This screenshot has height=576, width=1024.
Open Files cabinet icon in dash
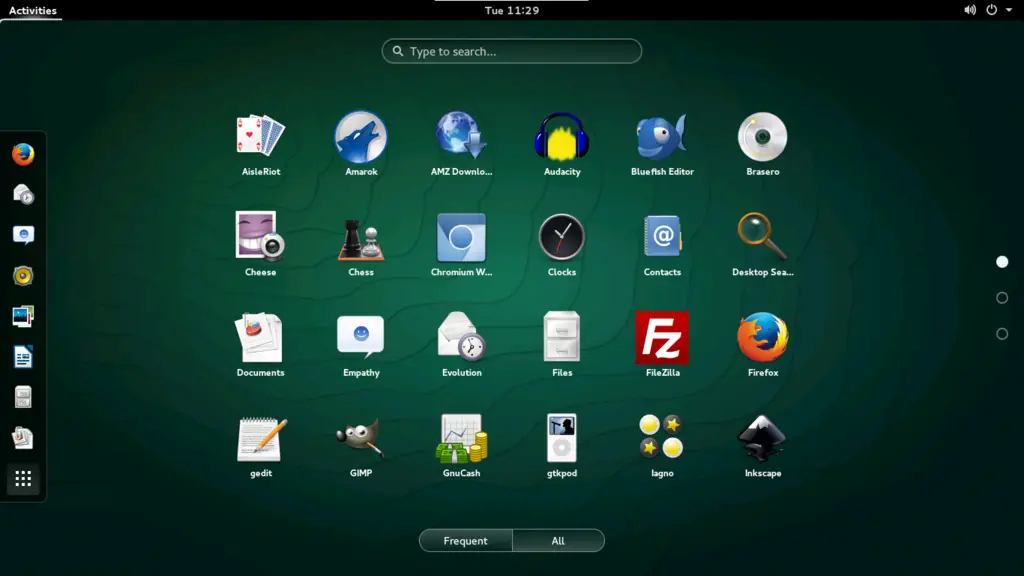(x=23, y=397)
